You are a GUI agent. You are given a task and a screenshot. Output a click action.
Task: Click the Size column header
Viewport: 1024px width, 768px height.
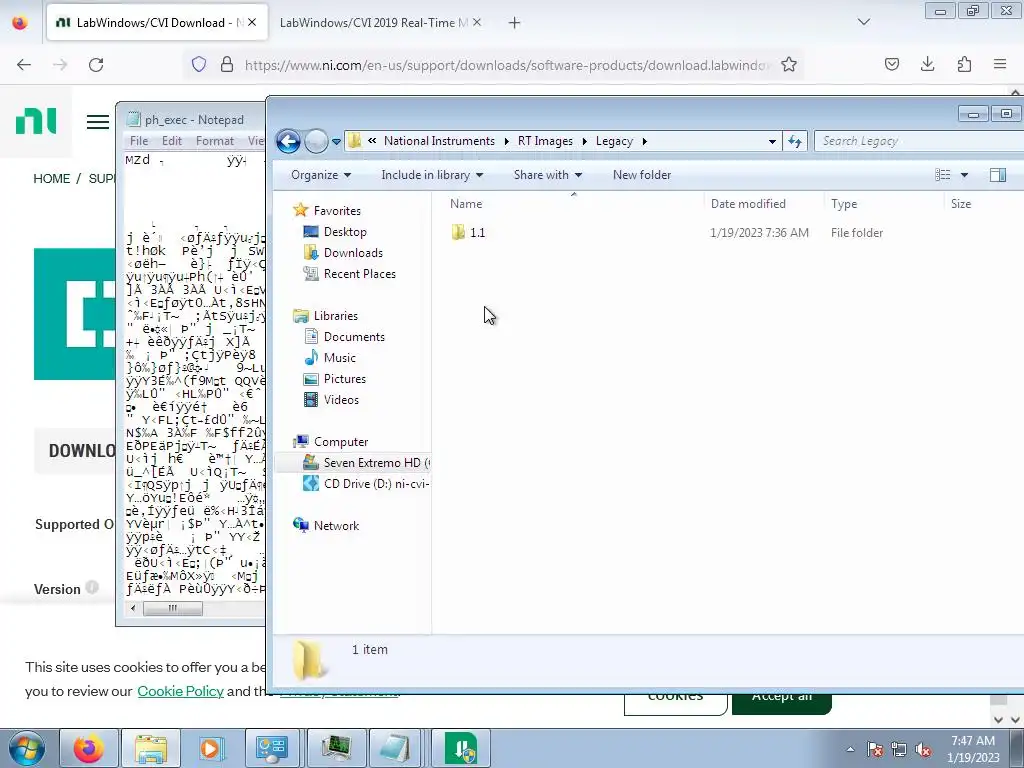tap(961, 204)
